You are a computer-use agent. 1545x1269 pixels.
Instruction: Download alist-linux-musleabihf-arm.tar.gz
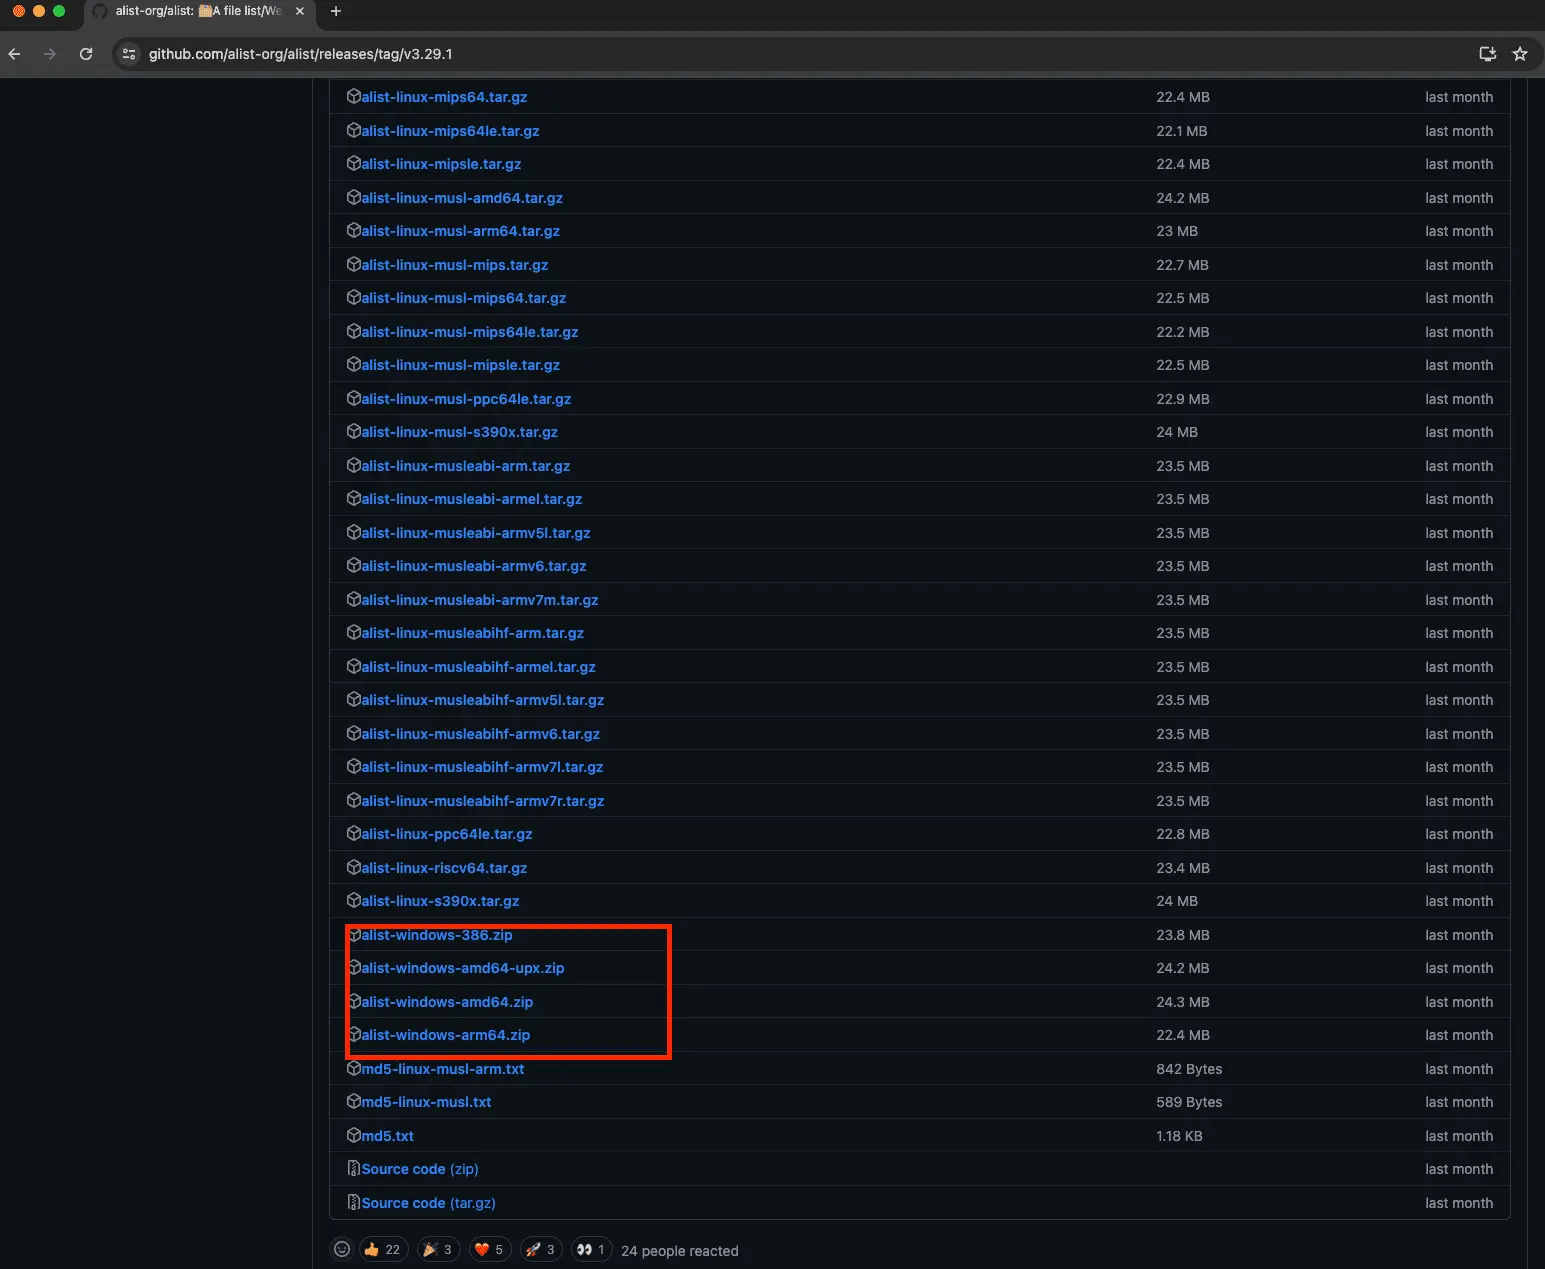point(472,633)
